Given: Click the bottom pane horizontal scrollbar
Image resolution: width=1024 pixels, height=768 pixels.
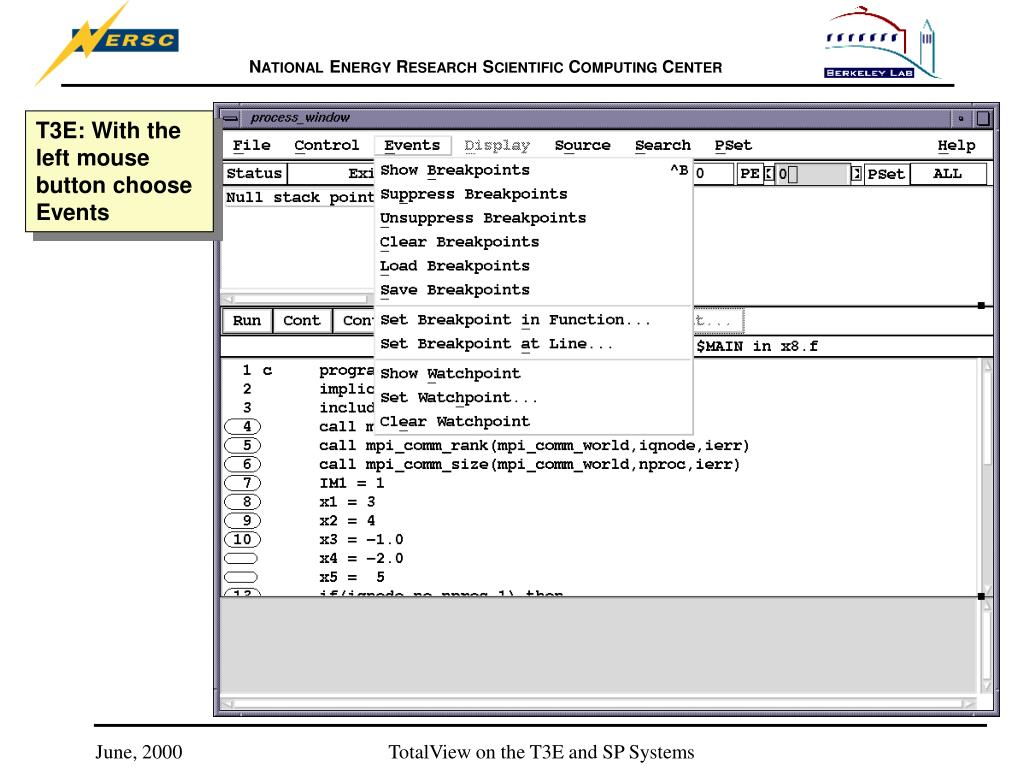Looking at the screenshot, I should click(598, 703).
